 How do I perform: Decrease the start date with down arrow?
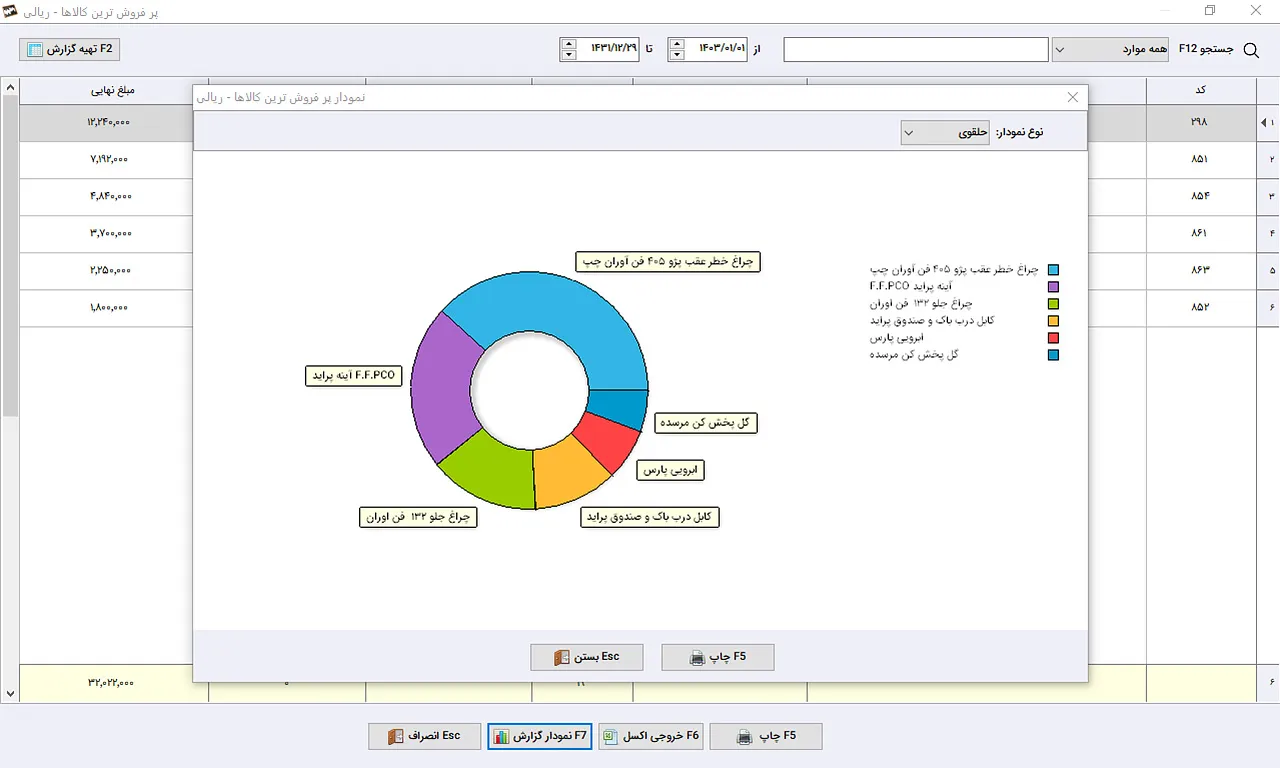[677, 55]
